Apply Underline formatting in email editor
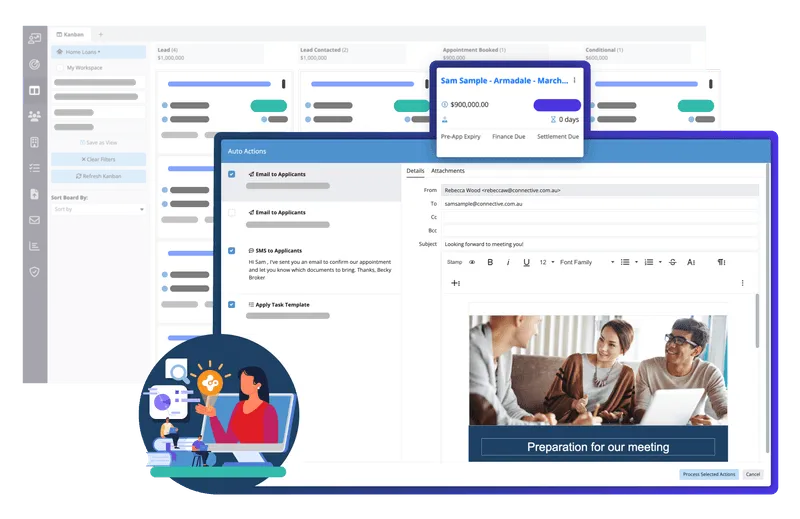This screenshot has width=800, height=519. [526, 262]
